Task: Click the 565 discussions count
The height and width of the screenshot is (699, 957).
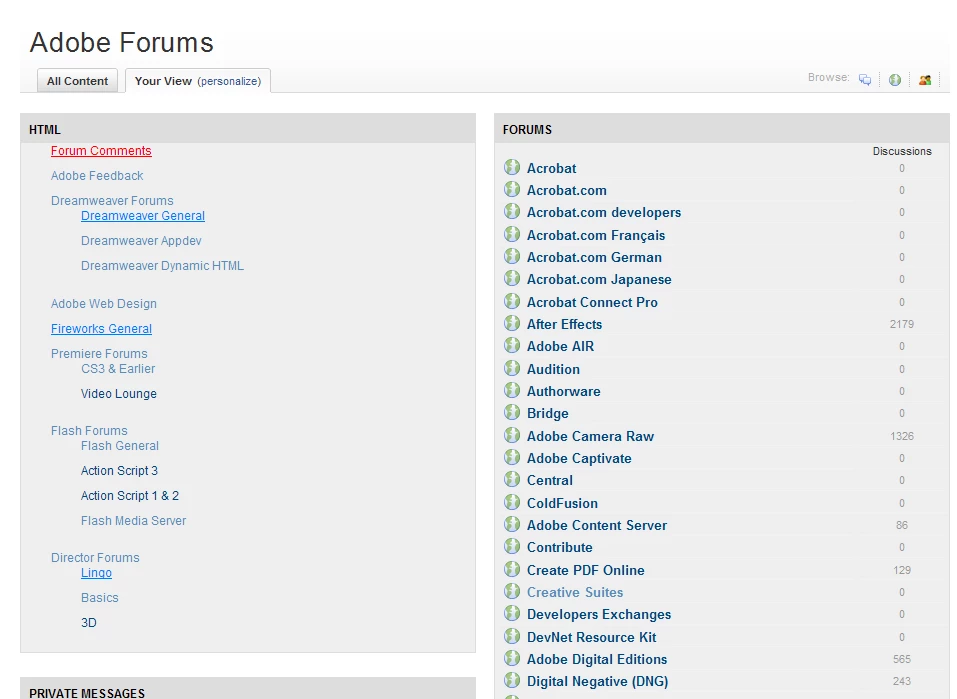Action: pos(902,659)
